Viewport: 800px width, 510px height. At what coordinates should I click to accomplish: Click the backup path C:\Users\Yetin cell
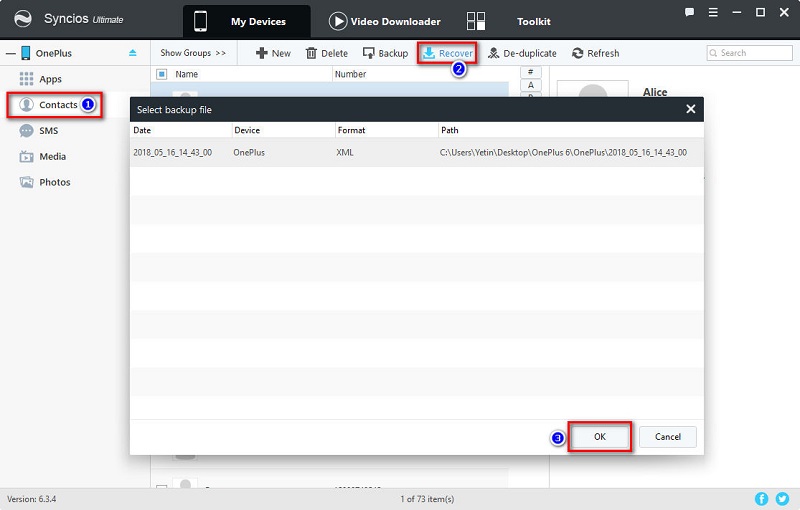click(563, 152)
